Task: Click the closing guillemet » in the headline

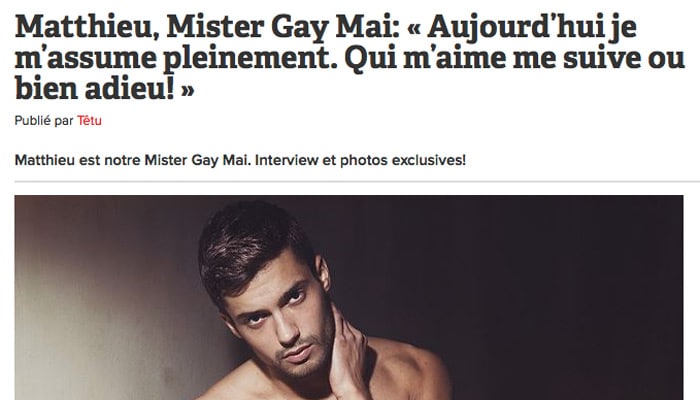Action: coord(188,91)
